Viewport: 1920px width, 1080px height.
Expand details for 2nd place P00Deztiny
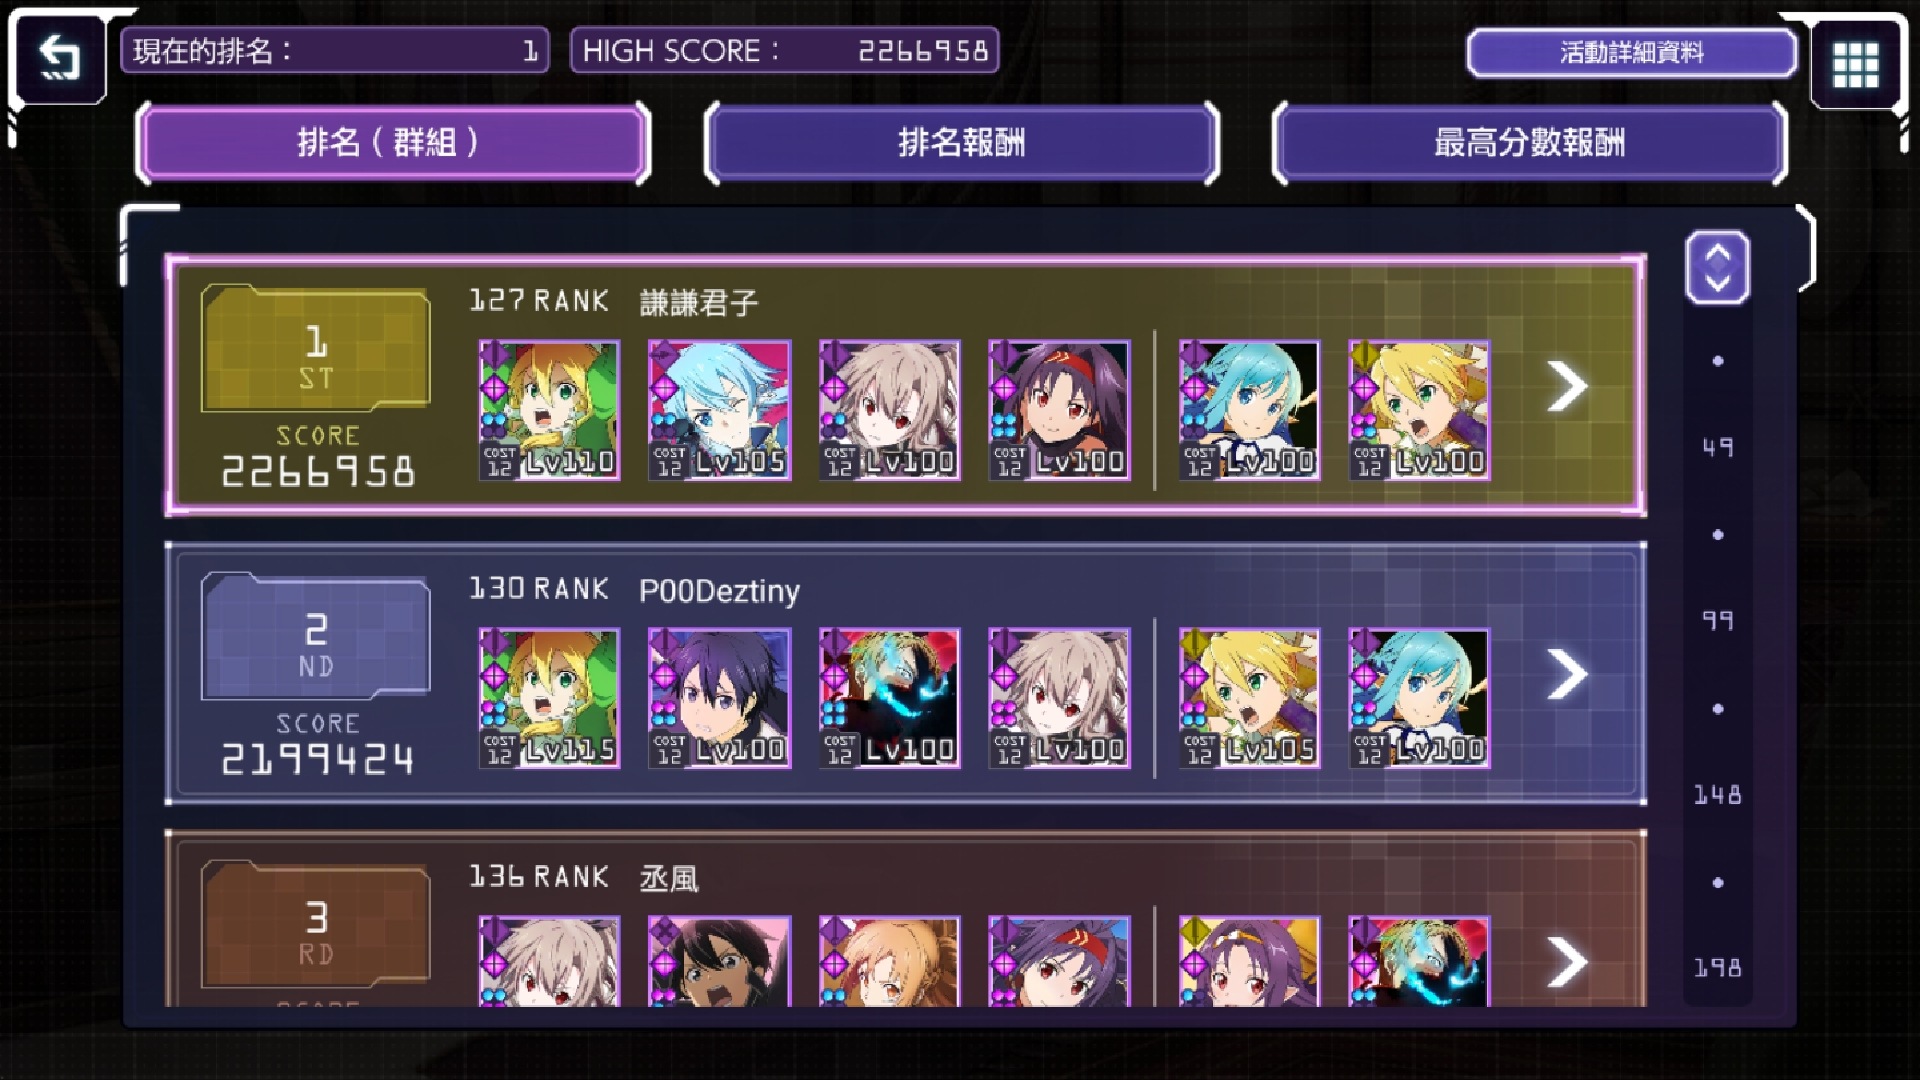[x=1567, y=674]
